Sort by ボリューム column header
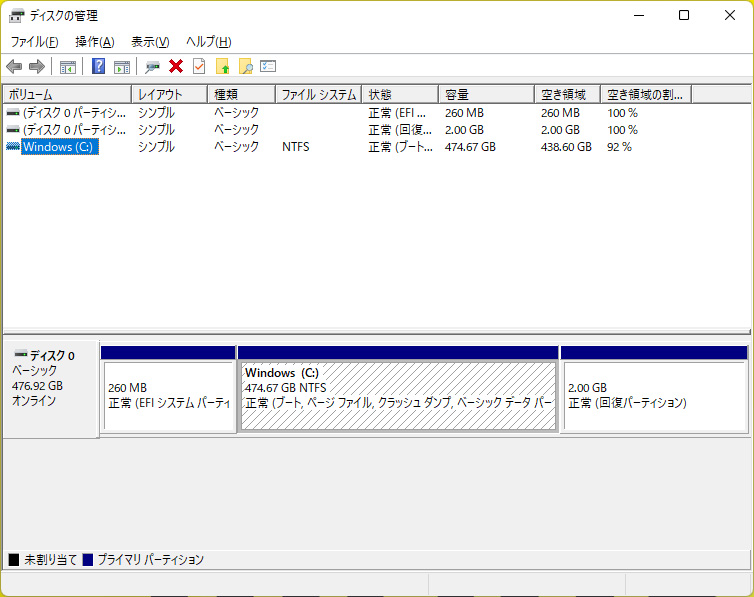Viewport: 754px width, 597px height. [67, 94]
